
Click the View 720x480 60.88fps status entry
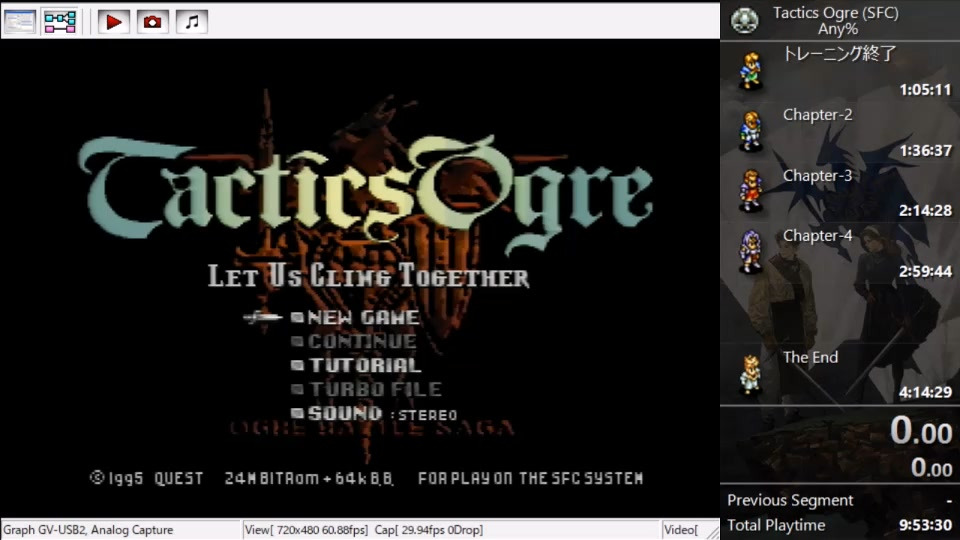[x=306, y=530]
